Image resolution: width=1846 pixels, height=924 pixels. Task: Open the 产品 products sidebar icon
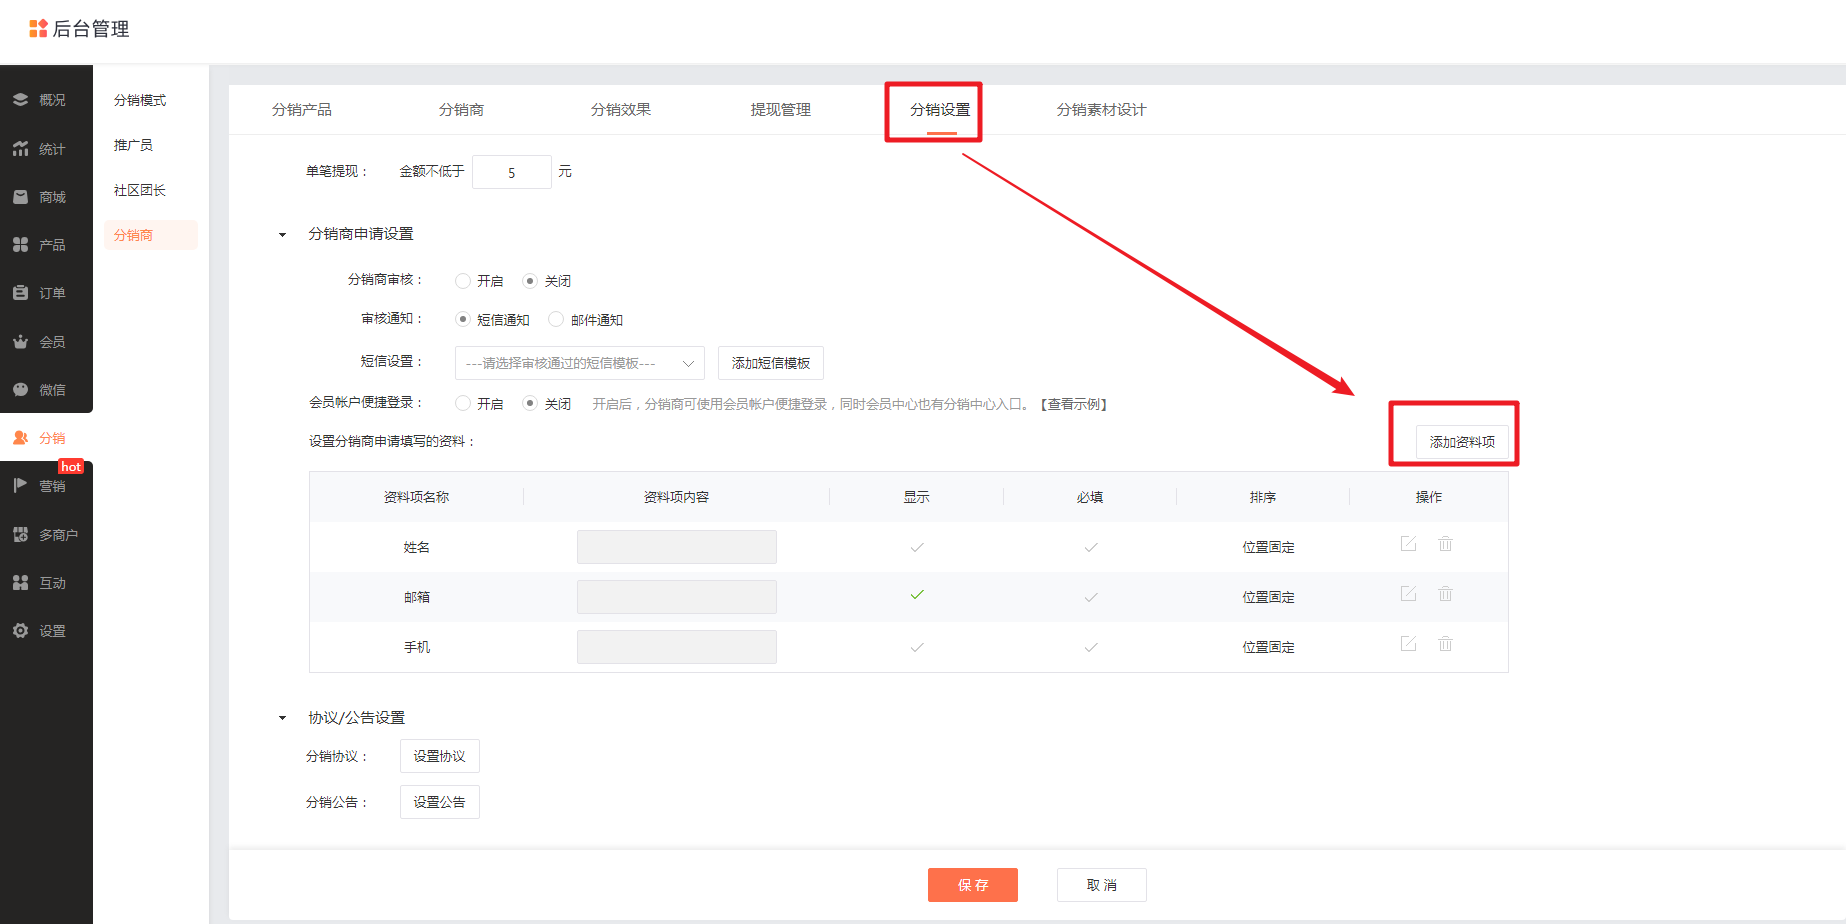pos(20,245)
